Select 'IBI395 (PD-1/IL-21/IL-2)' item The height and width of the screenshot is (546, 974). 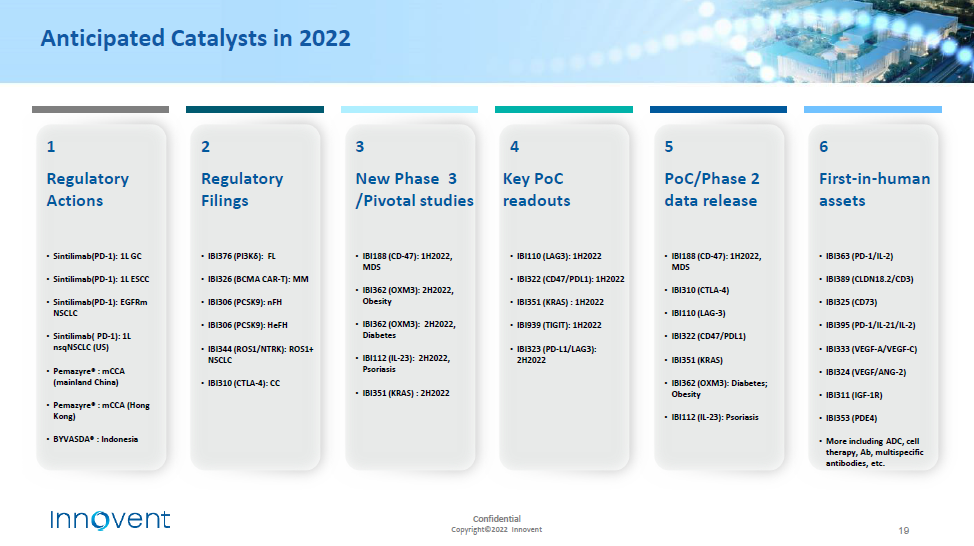(x=870, y=325)
